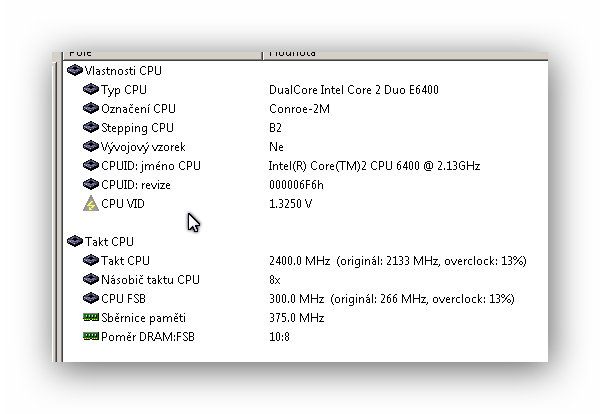This screenshot has width=600, height=414.
Task: Click the stepping value B2
Action: [275, 128]
